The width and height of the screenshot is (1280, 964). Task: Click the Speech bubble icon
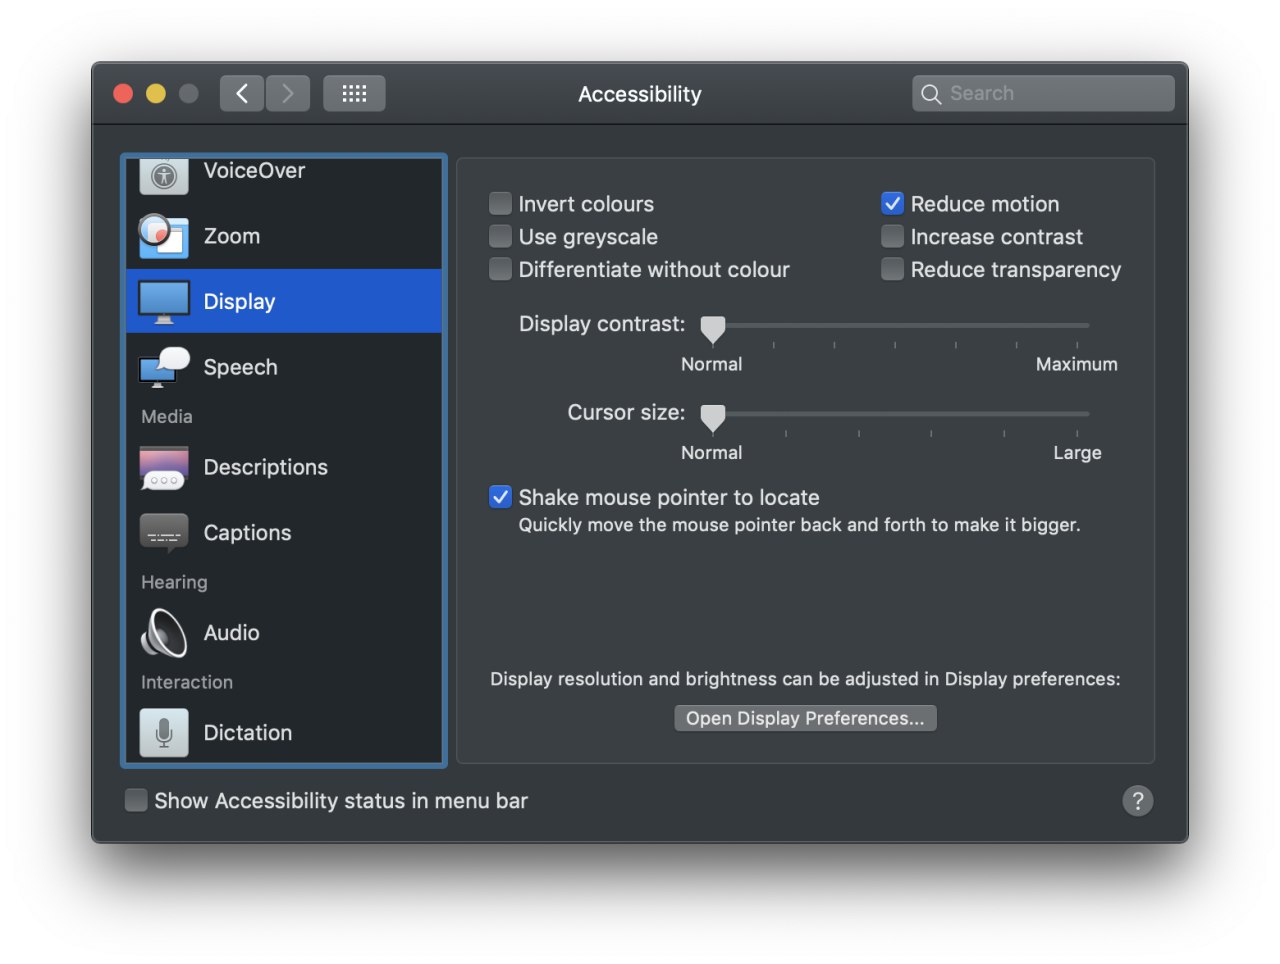pyautogui.click(x=164, y=367)
